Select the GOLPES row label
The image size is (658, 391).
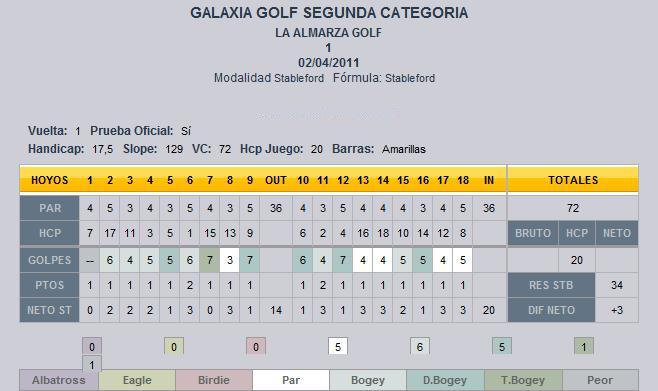pos(50,260)
